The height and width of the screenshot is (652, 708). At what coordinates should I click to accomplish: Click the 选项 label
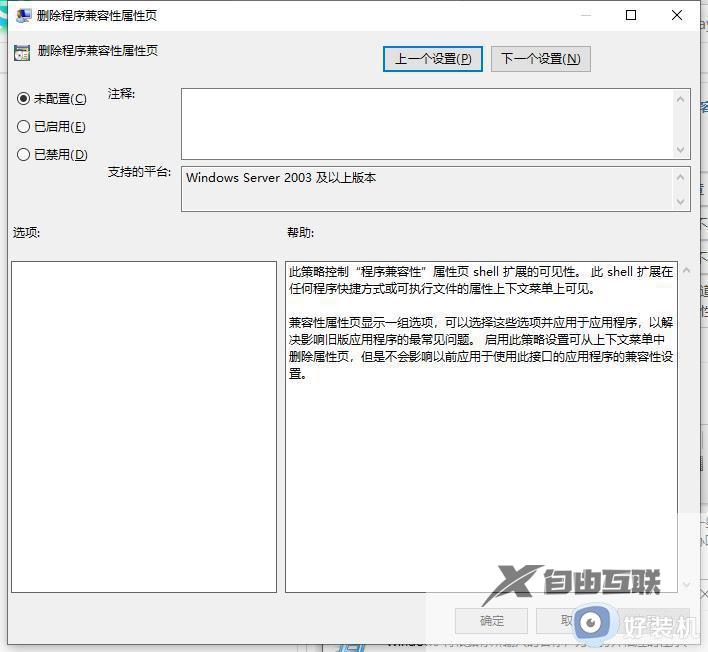coord(26,233)
